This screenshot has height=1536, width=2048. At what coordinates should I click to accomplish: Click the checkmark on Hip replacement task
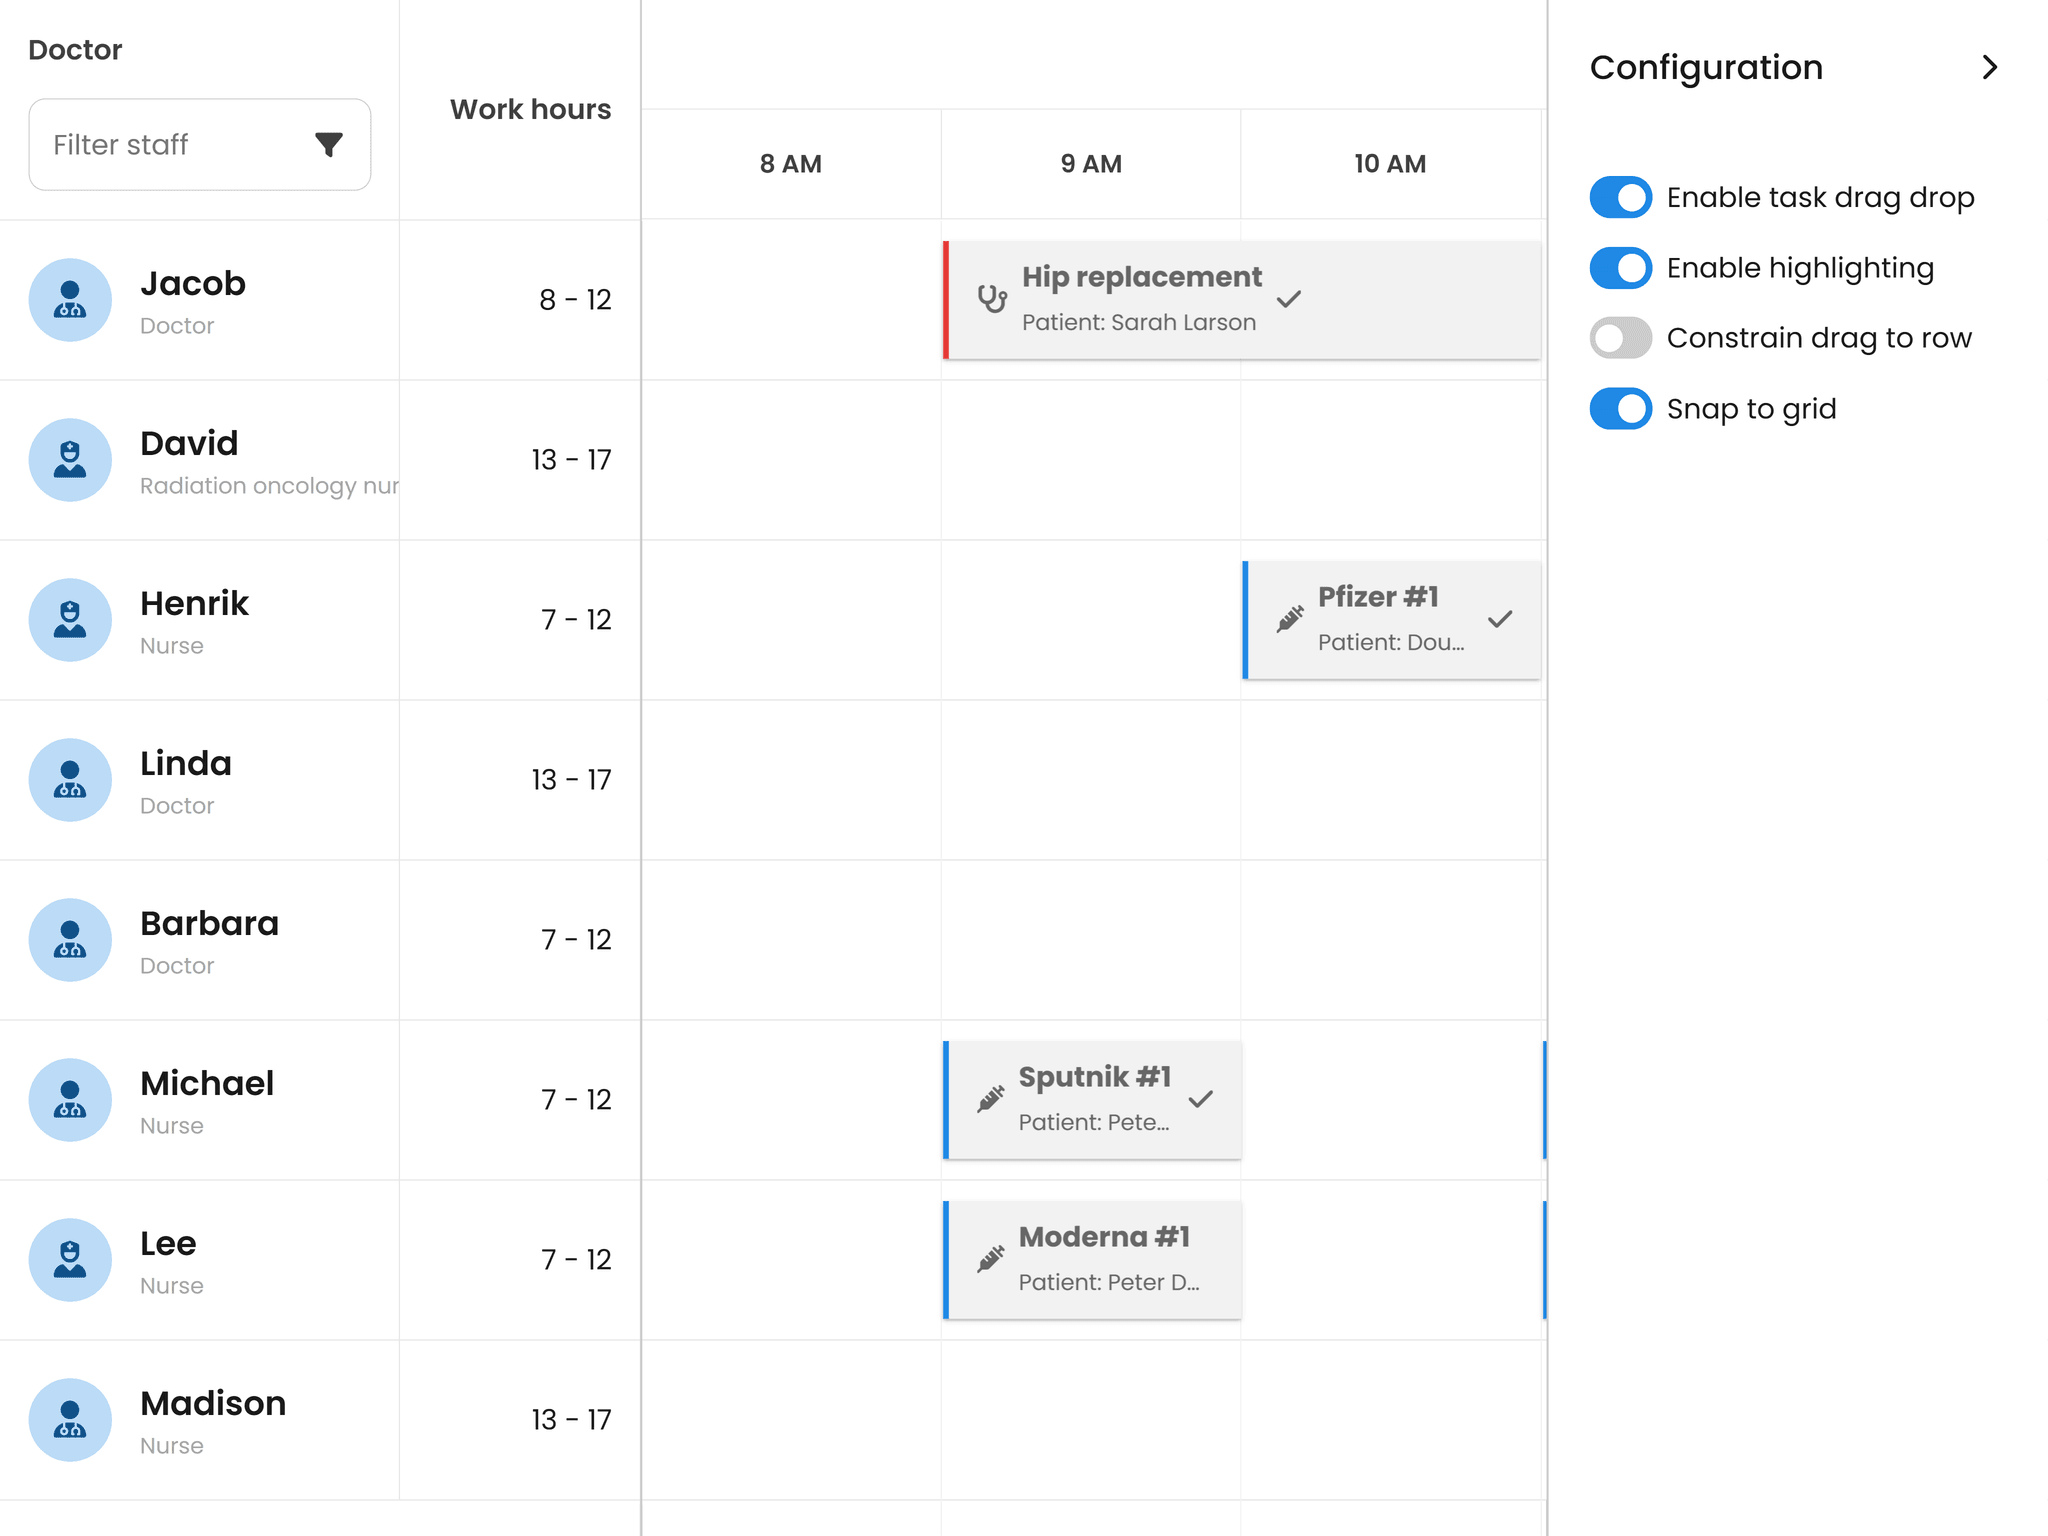coord(1290,298)
